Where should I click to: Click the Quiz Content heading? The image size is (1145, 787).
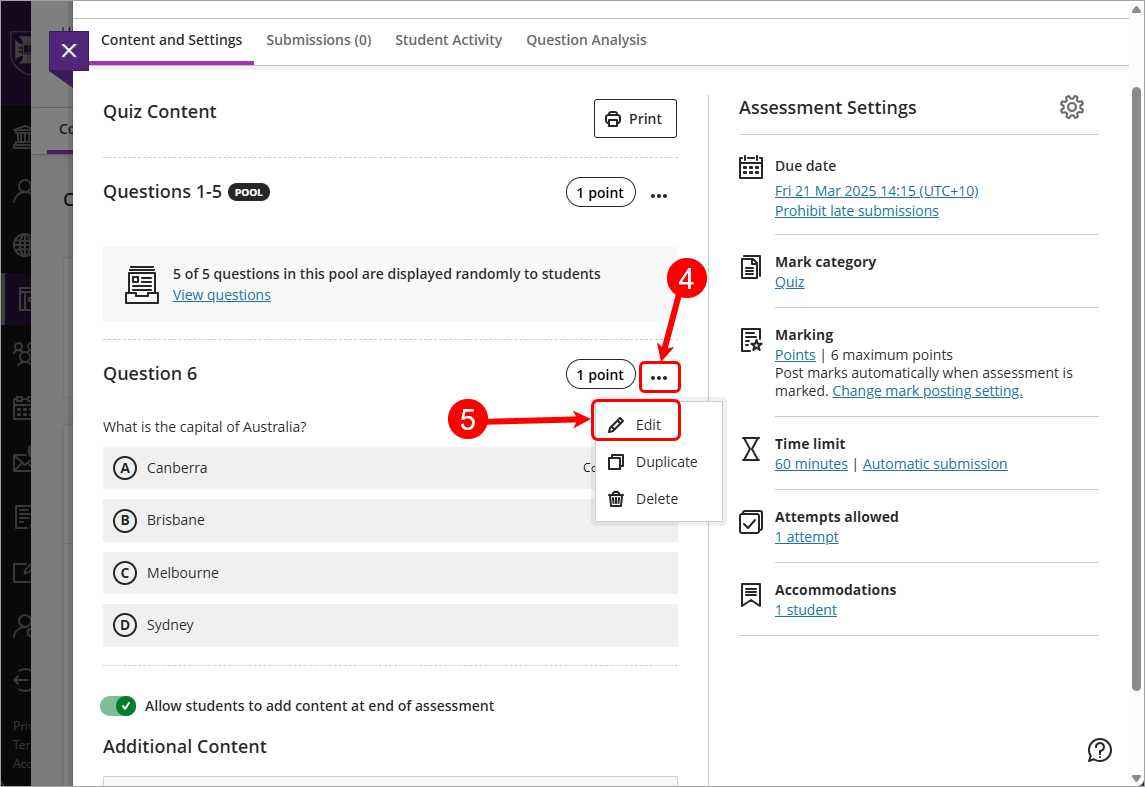click(x=160, y=112)
